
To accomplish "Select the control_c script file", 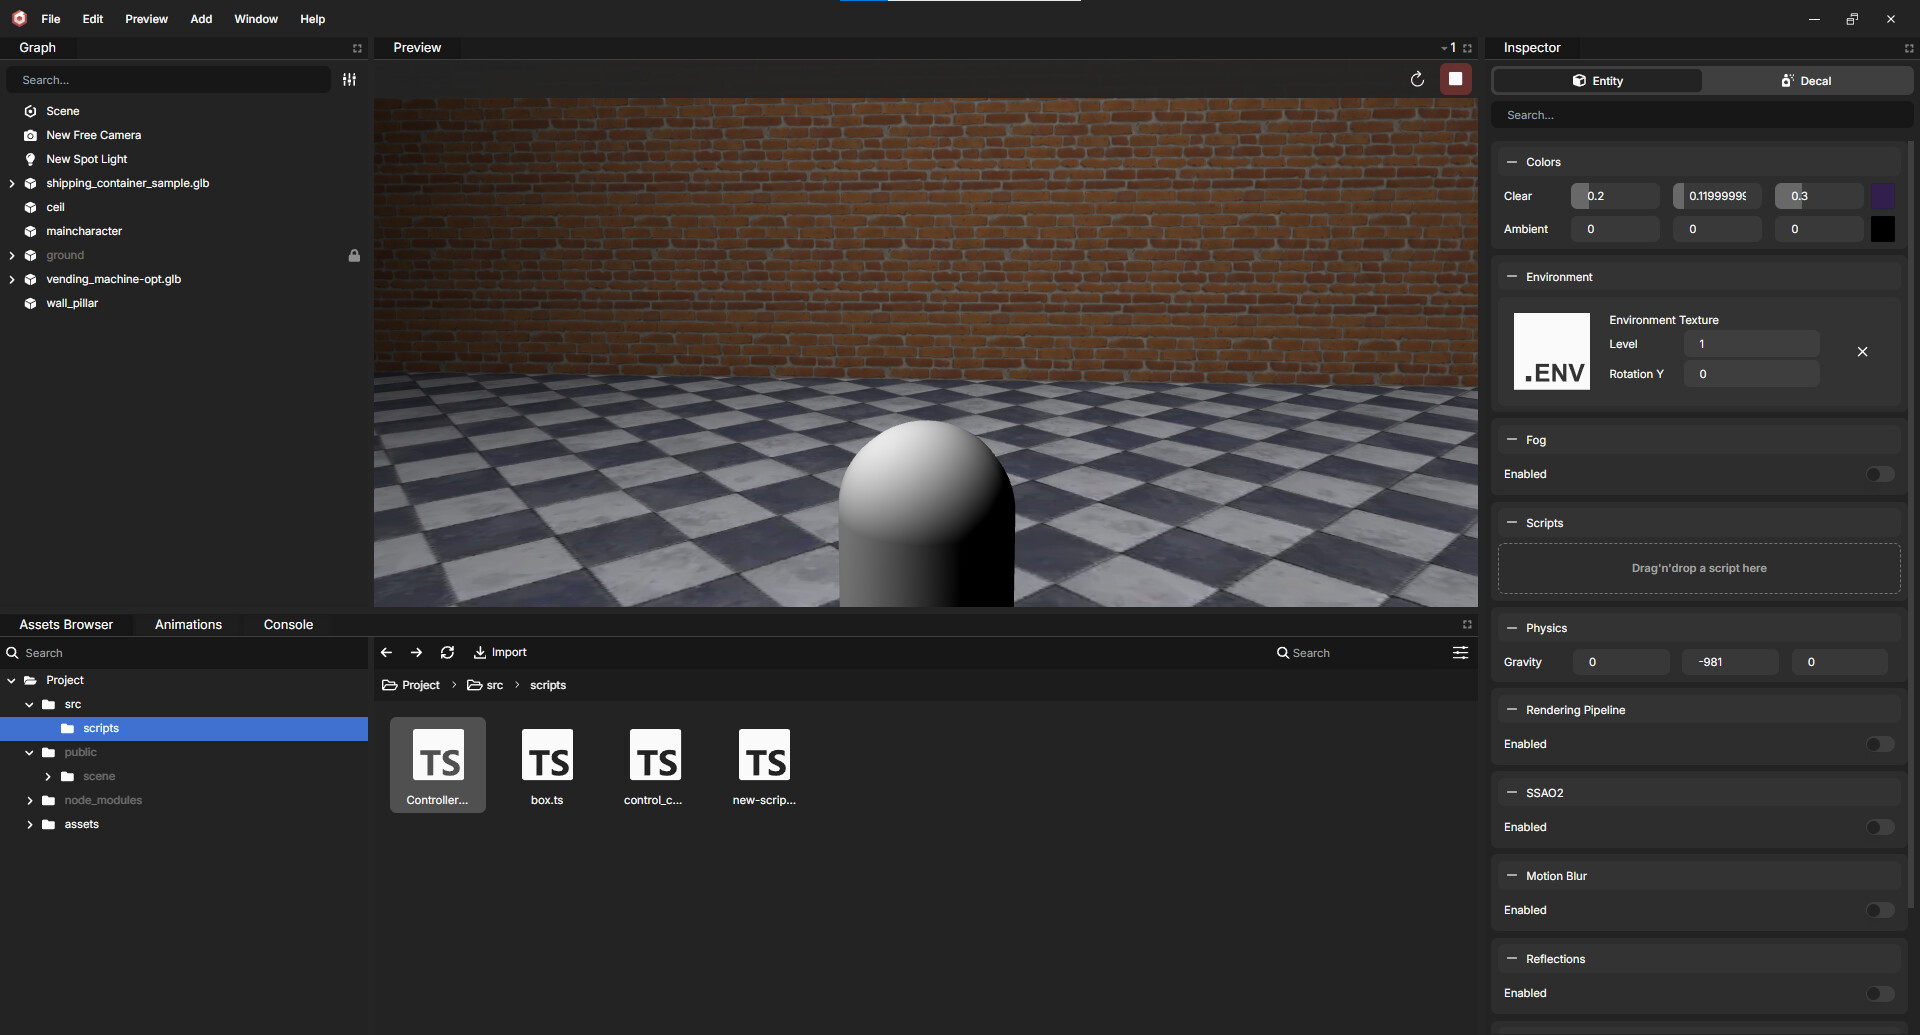I will pos(655,765).
